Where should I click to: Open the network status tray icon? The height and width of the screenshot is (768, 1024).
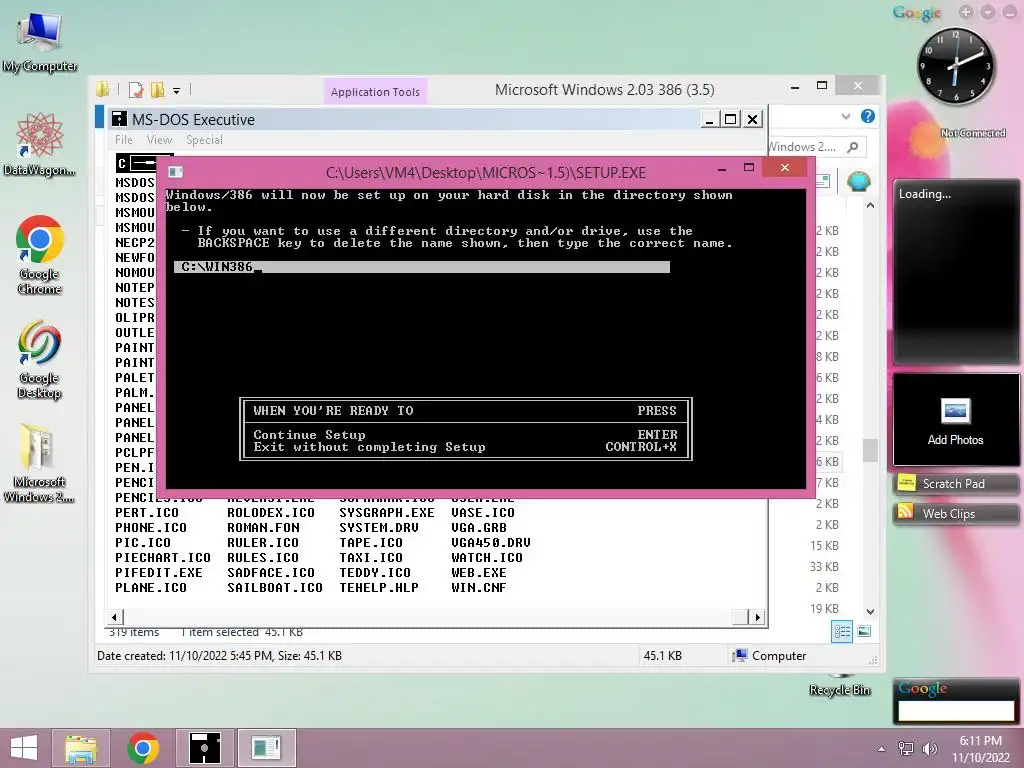click(906, 749)
